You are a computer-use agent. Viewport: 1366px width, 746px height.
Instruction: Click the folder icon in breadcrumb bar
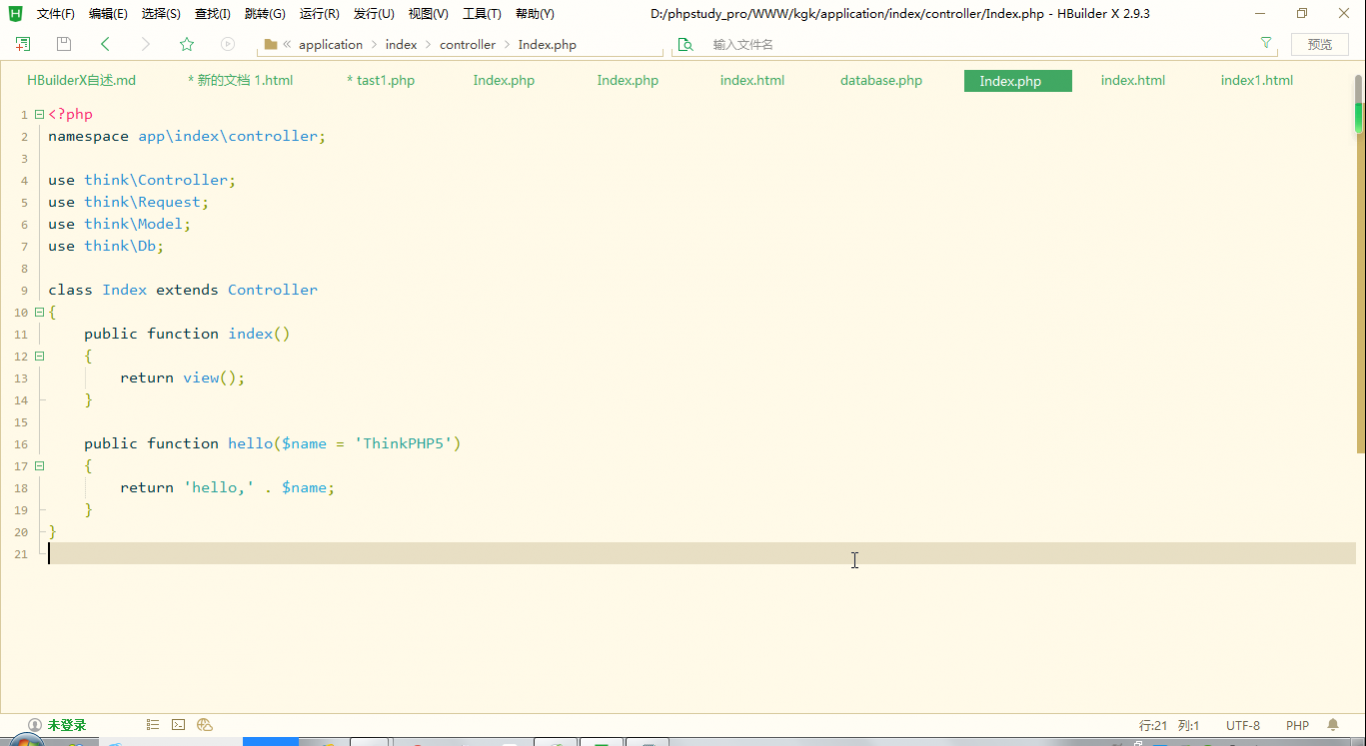coord(271,44)
